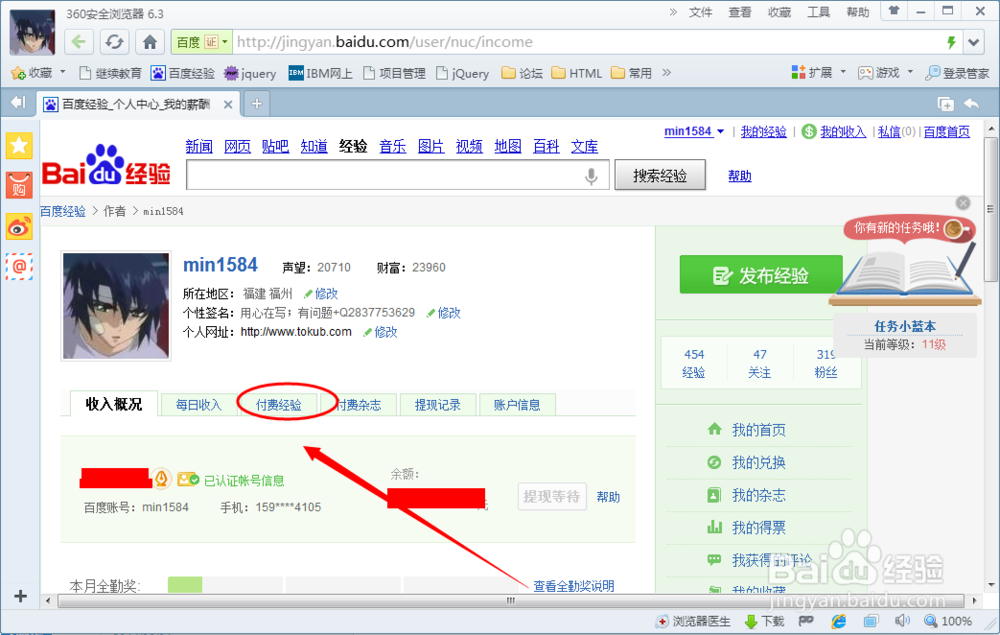The width and height of the screenshot is (1000, 635).
Task: Click the 知道 navigation link
Action: [314, 147]
